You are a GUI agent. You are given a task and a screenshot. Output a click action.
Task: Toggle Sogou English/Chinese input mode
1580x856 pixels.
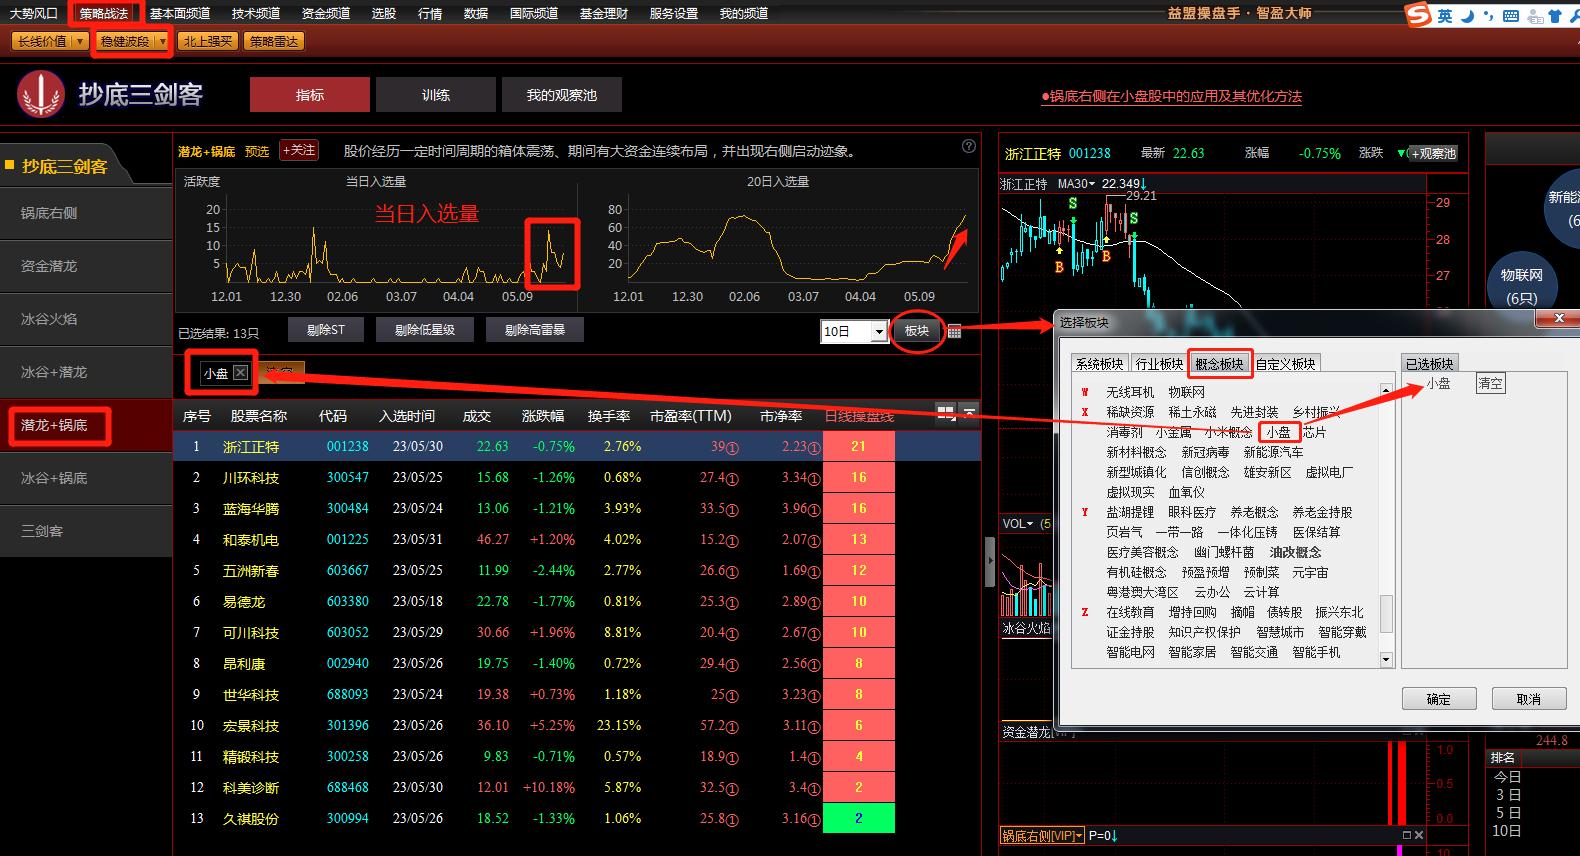[x=1445, y=16]
